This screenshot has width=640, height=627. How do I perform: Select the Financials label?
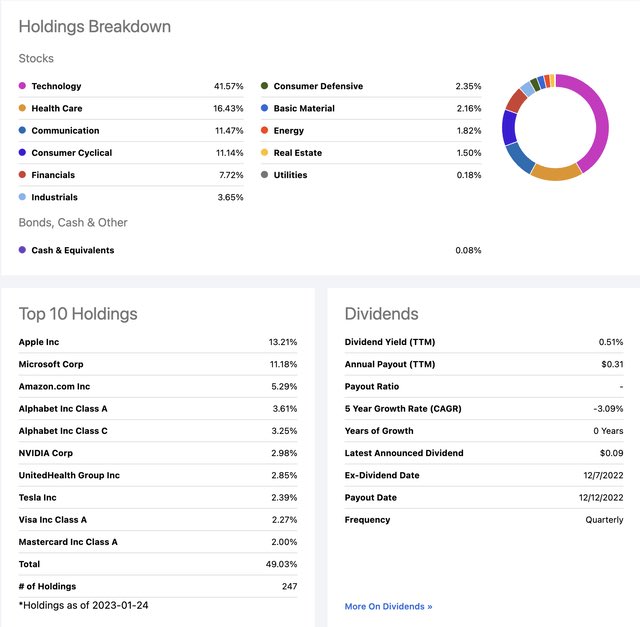53,175
